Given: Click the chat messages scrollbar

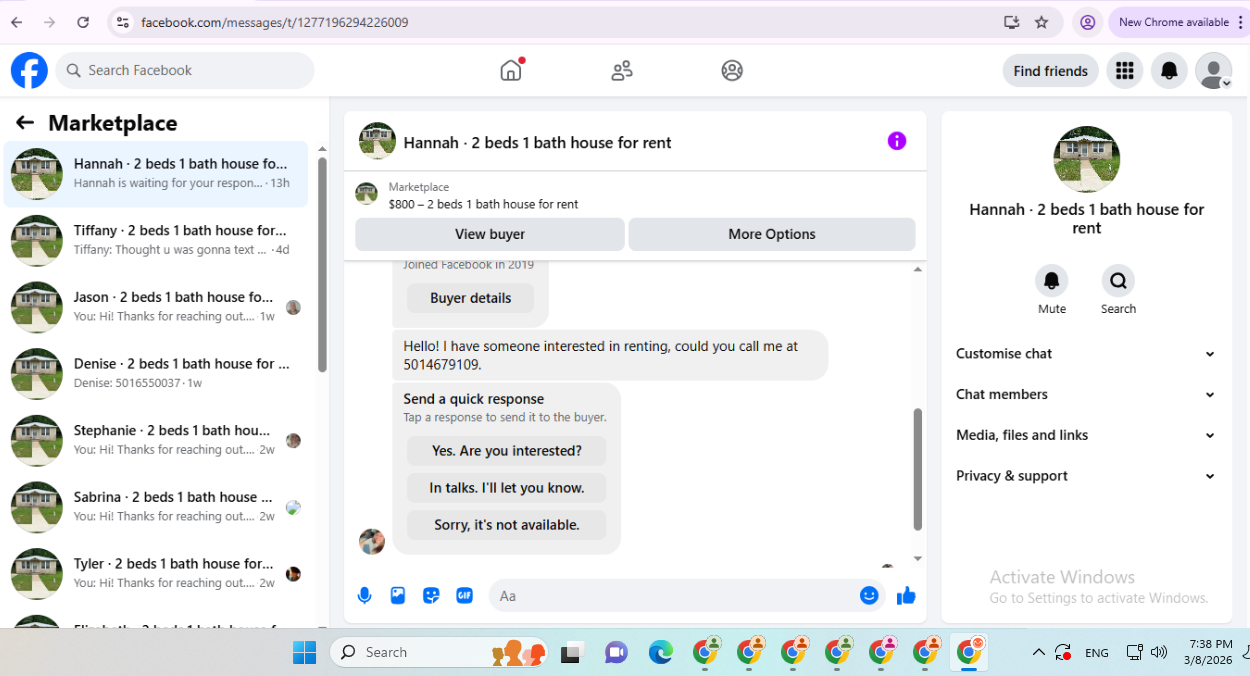Looking at the screenshot, I should [918, 469].
